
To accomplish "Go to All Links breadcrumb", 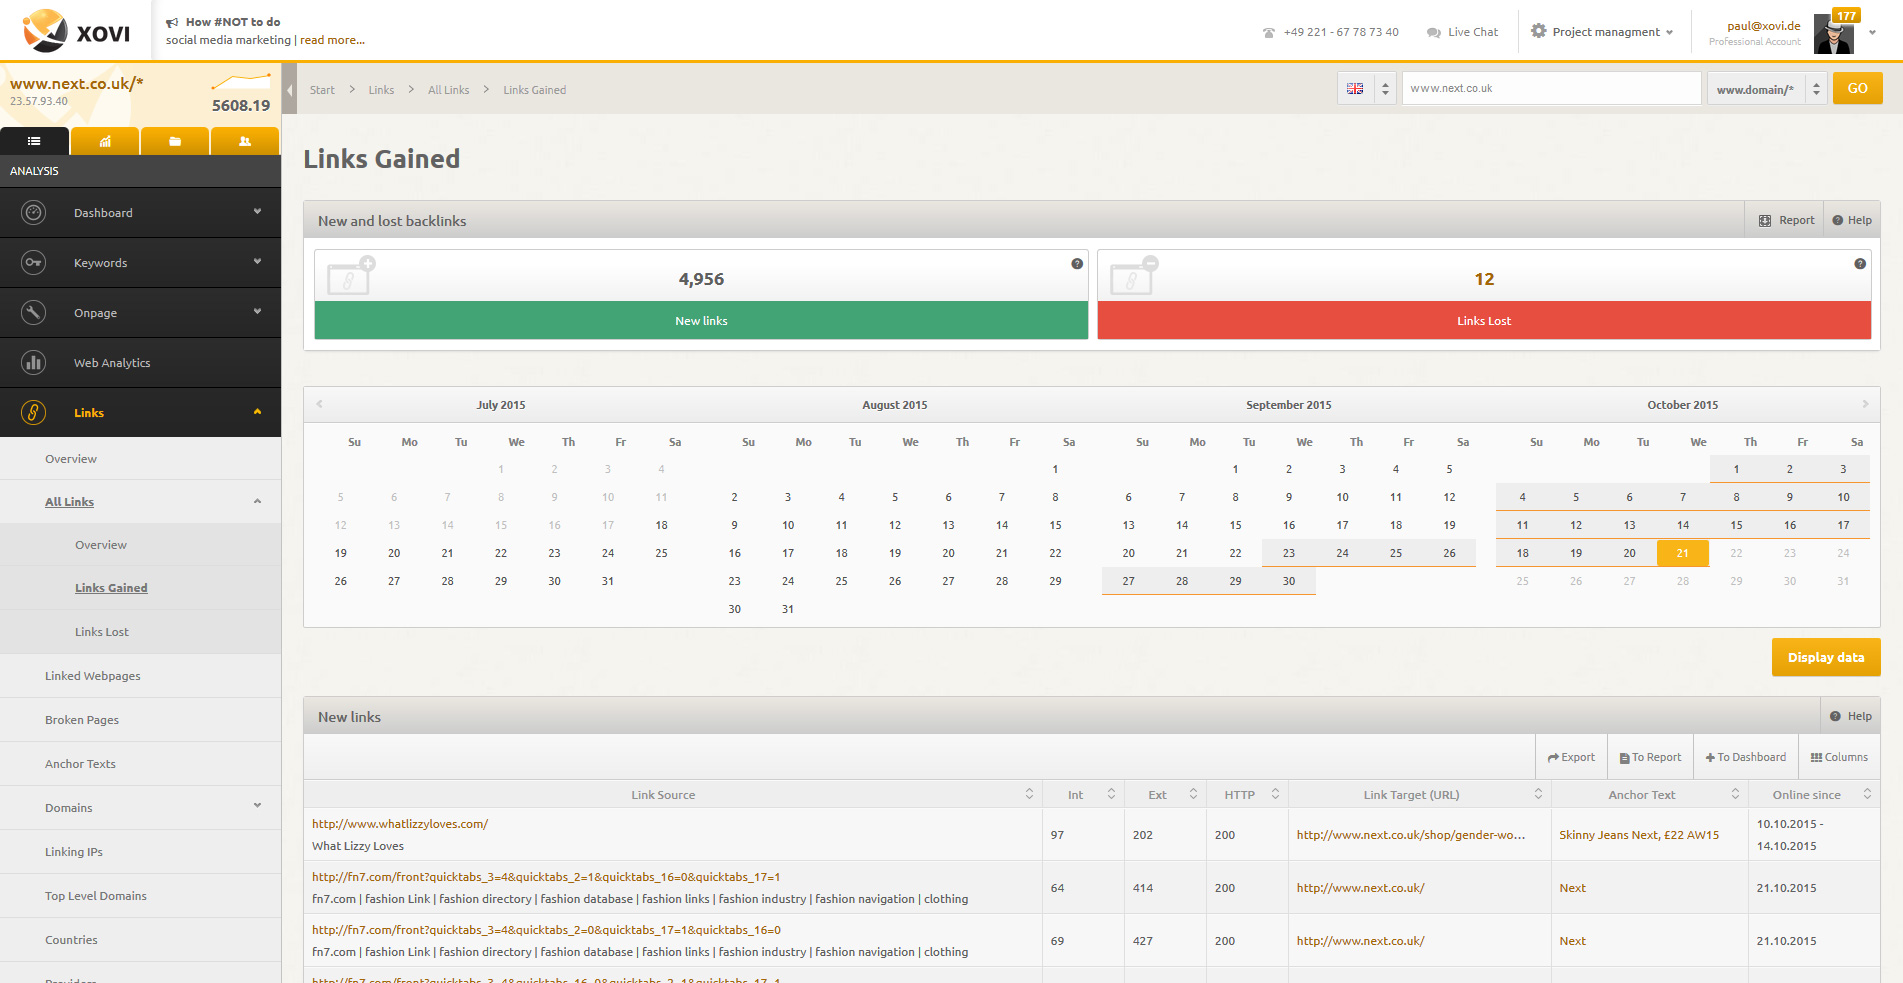I will pos(448,90).
